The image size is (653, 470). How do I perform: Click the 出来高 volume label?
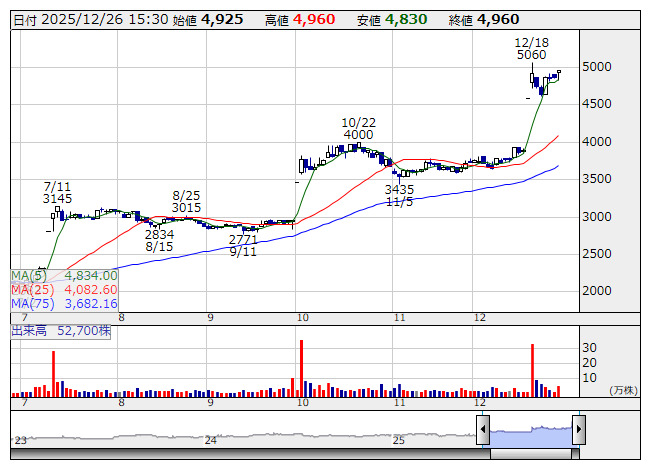click(29, 330)
